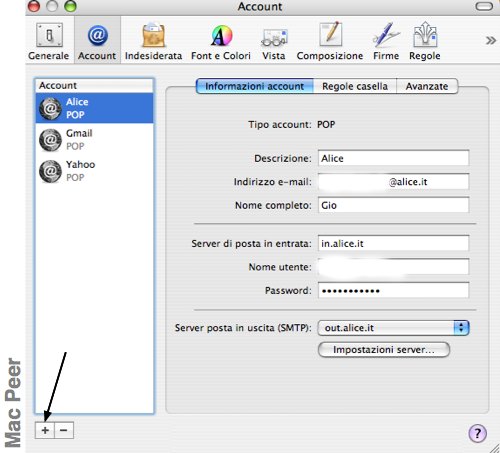Open the Composizione preferences pane

[x=330, y=42]
